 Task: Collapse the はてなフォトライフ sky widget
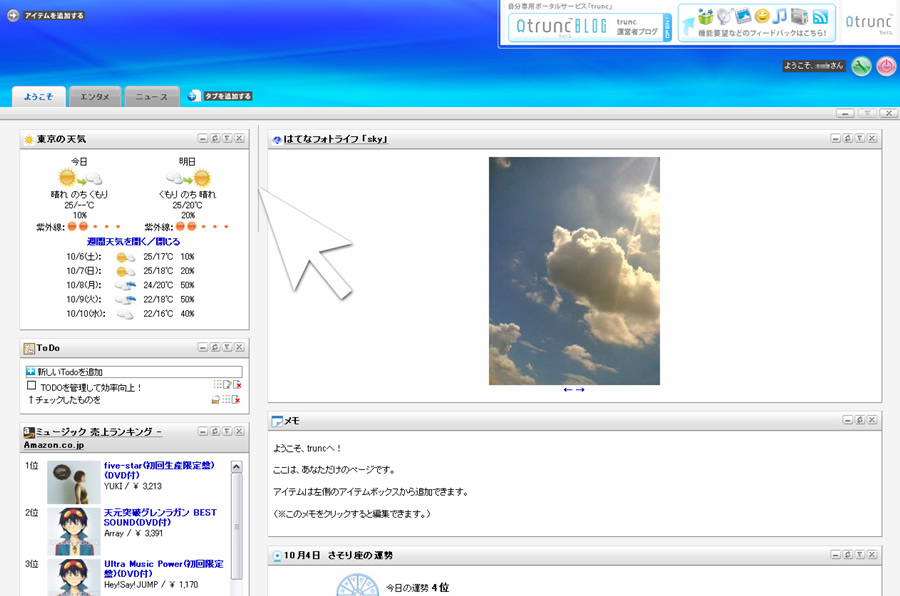836,138
